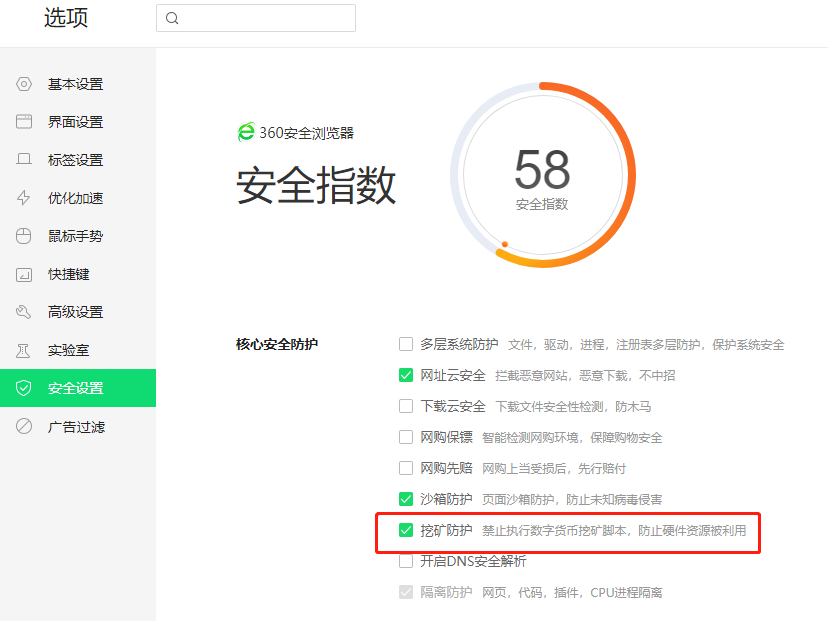Click the 拦截恶意网站 description text
Viewport: 828px width, 621px height.
pos(585,375)
